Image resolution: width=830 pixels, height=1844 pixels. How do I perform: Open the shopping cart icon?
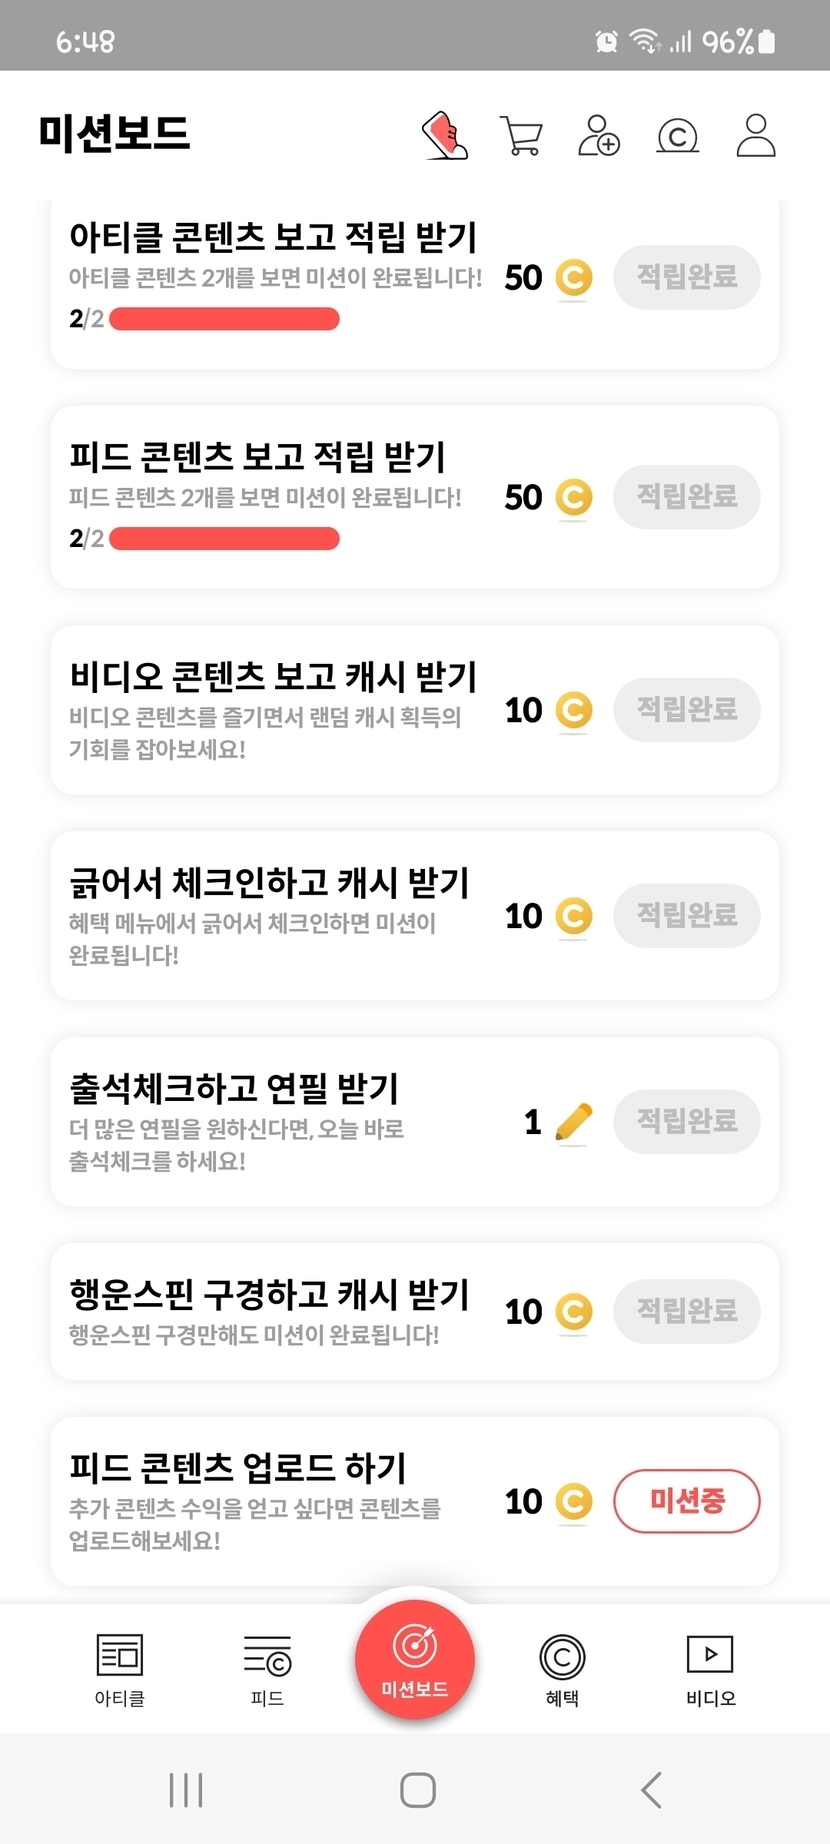point(521,136)
